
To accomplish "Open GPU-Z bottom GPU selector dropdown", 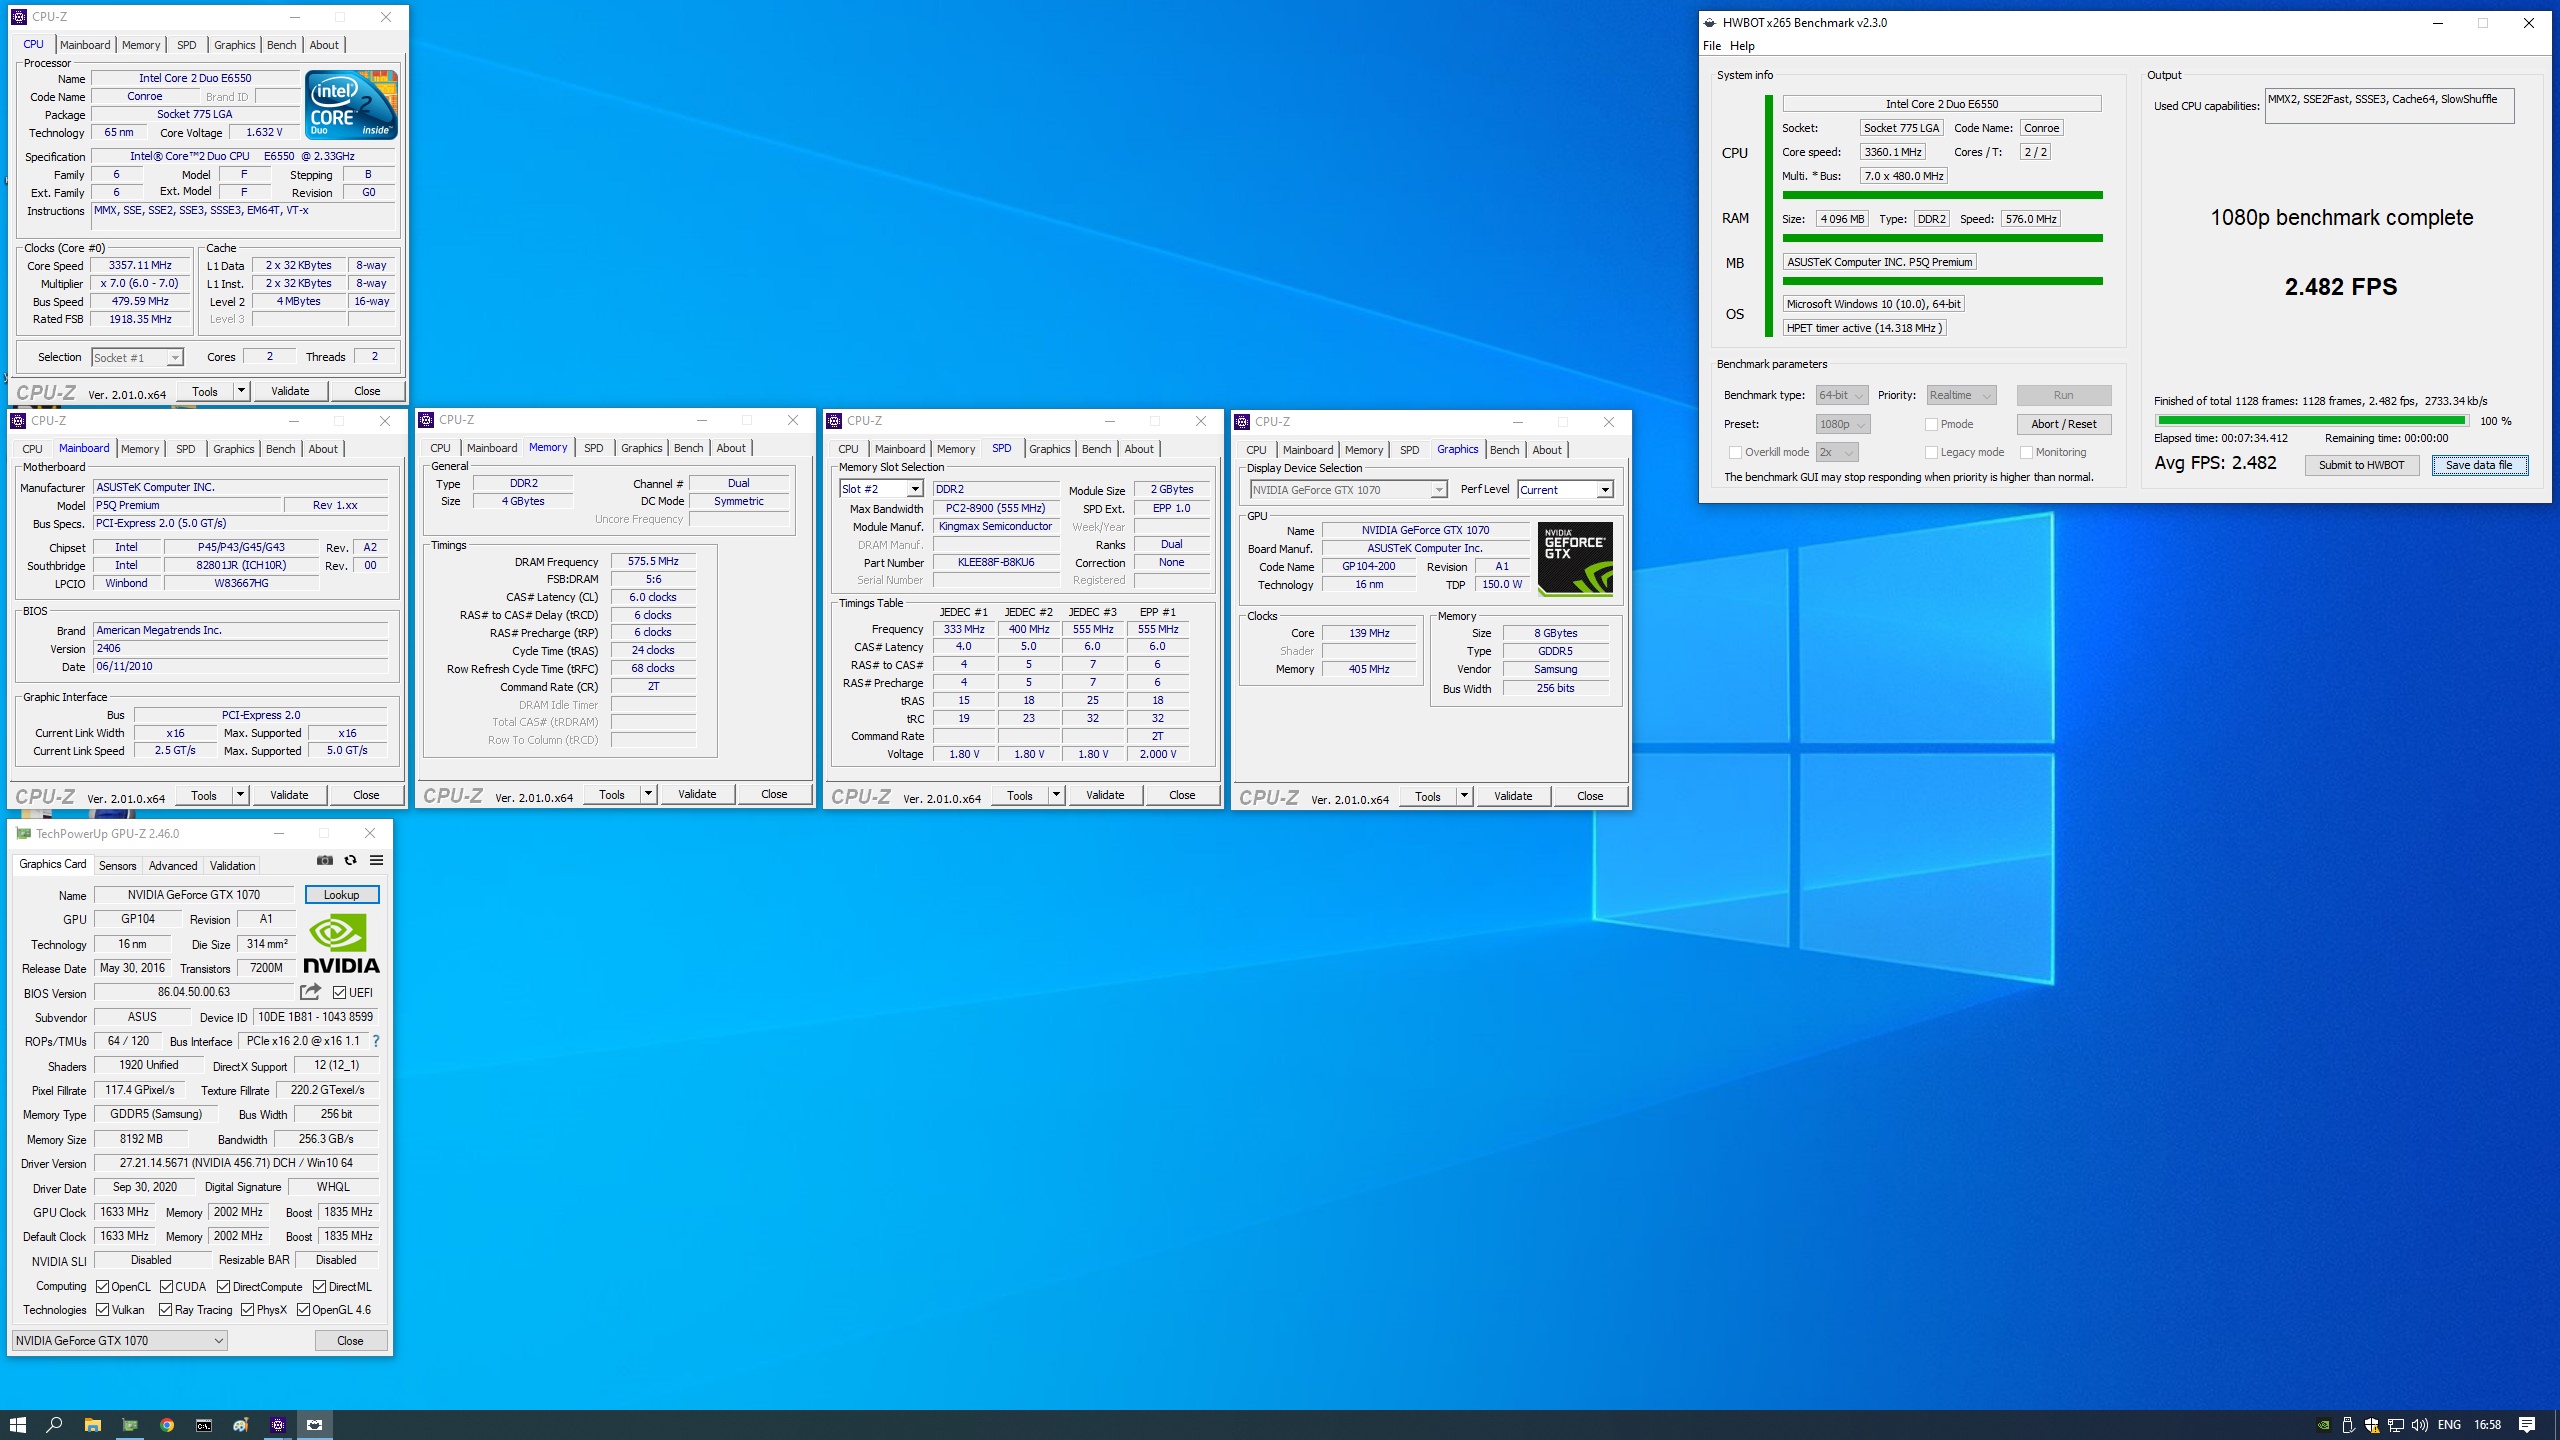I will [119, 1341].
